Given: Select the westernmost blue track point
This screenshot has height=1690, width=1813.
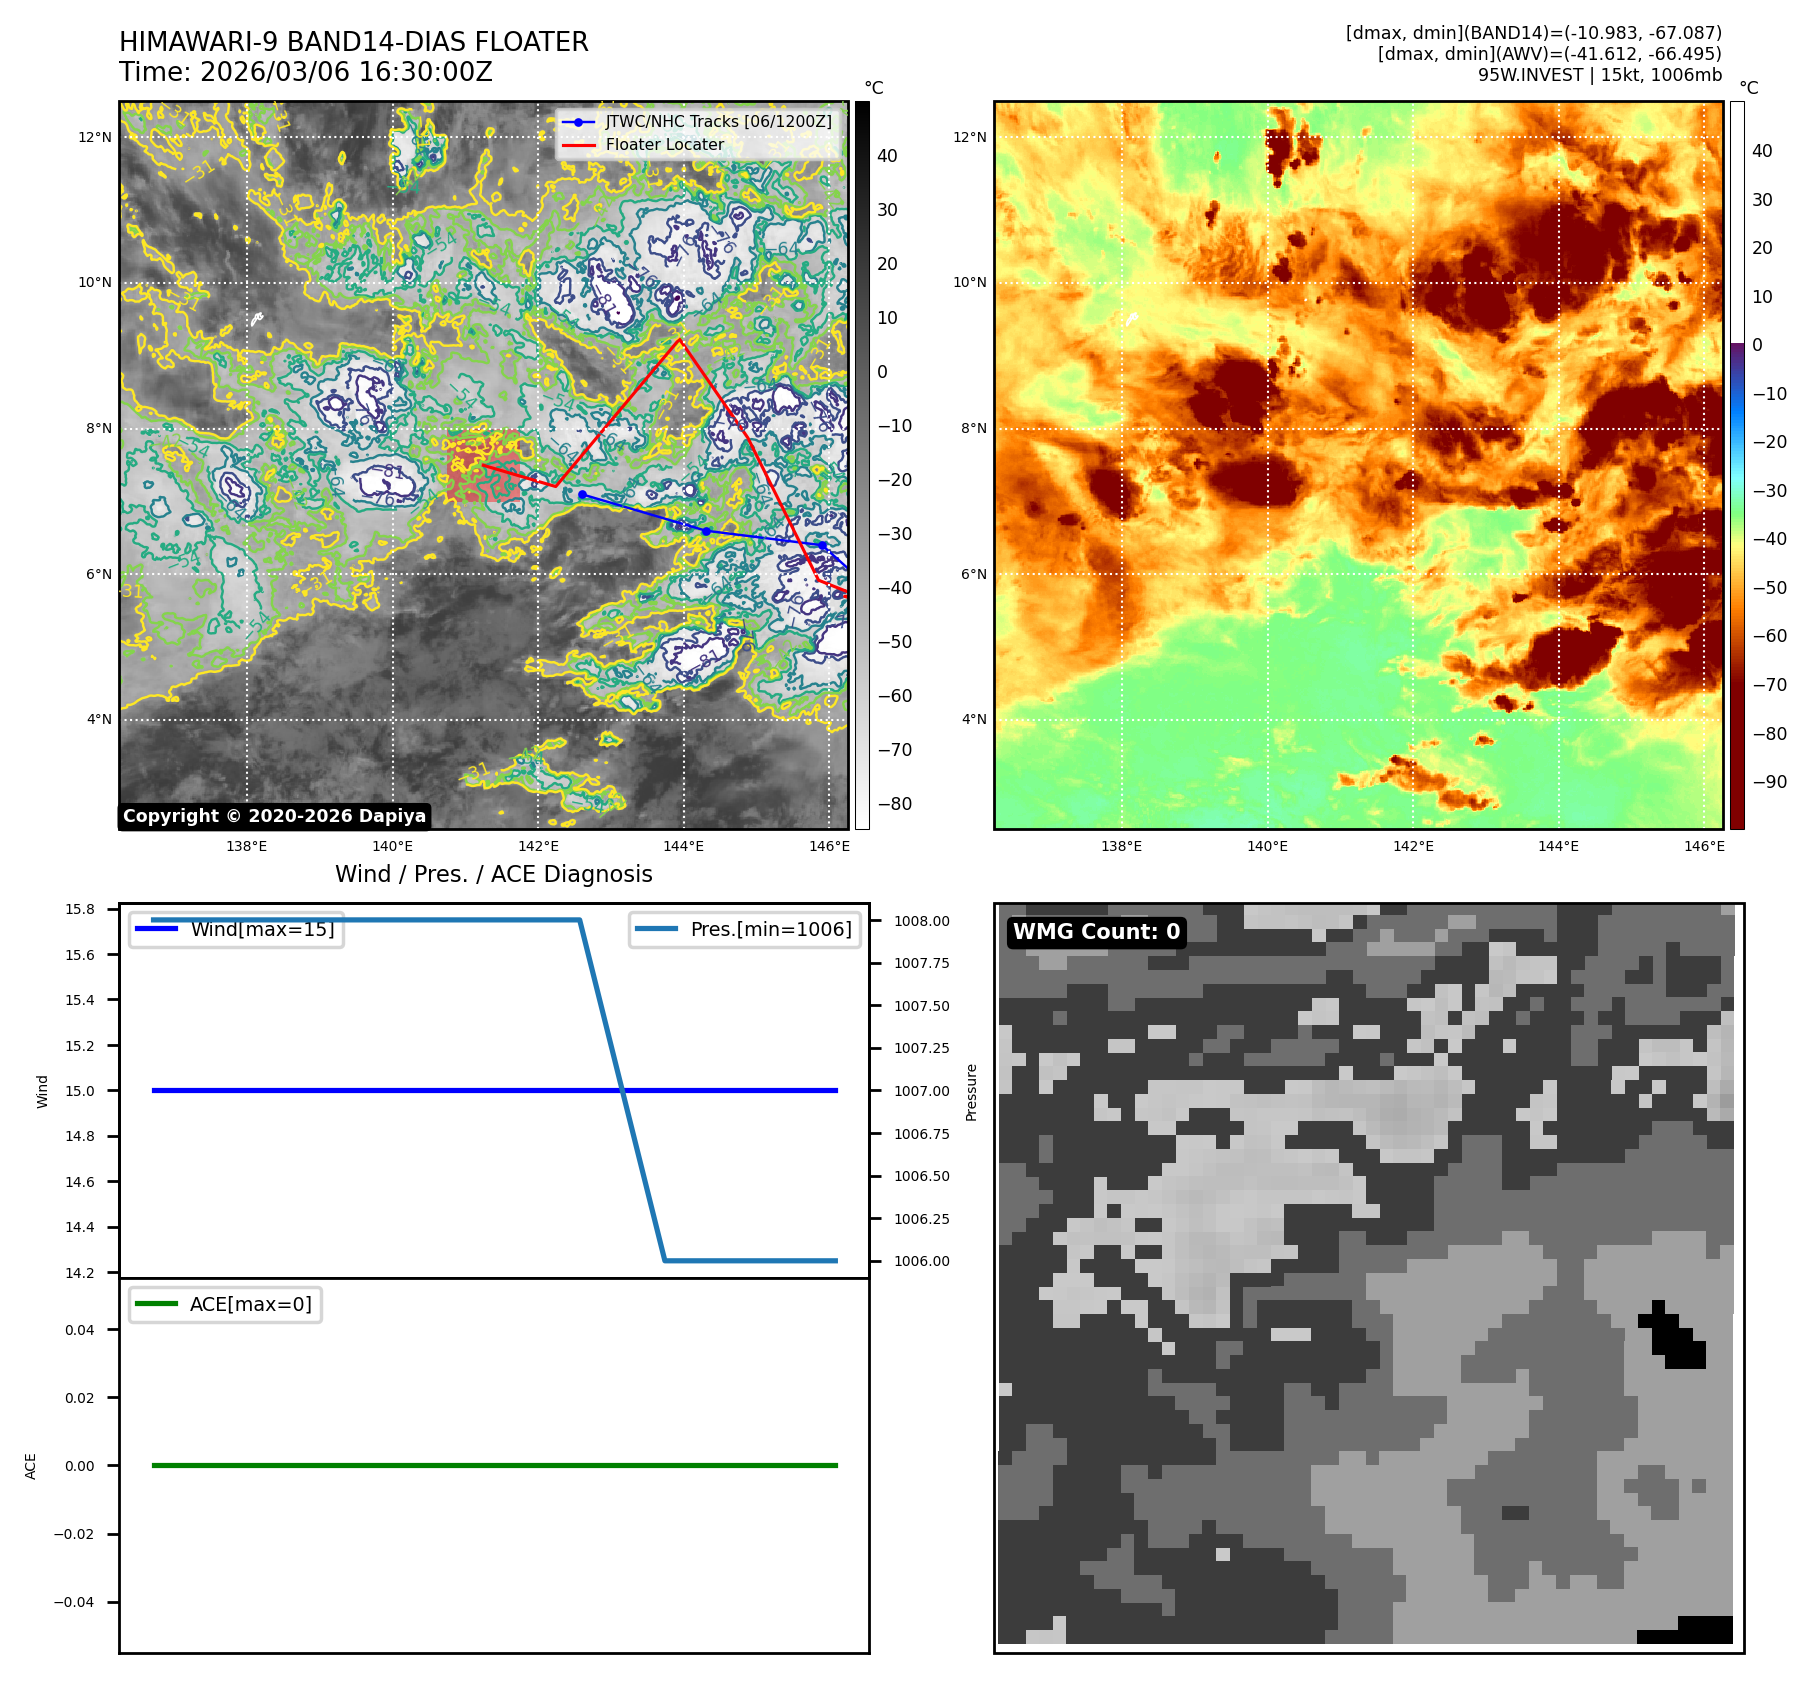Looking at the screenshot, I should point(582,495).
